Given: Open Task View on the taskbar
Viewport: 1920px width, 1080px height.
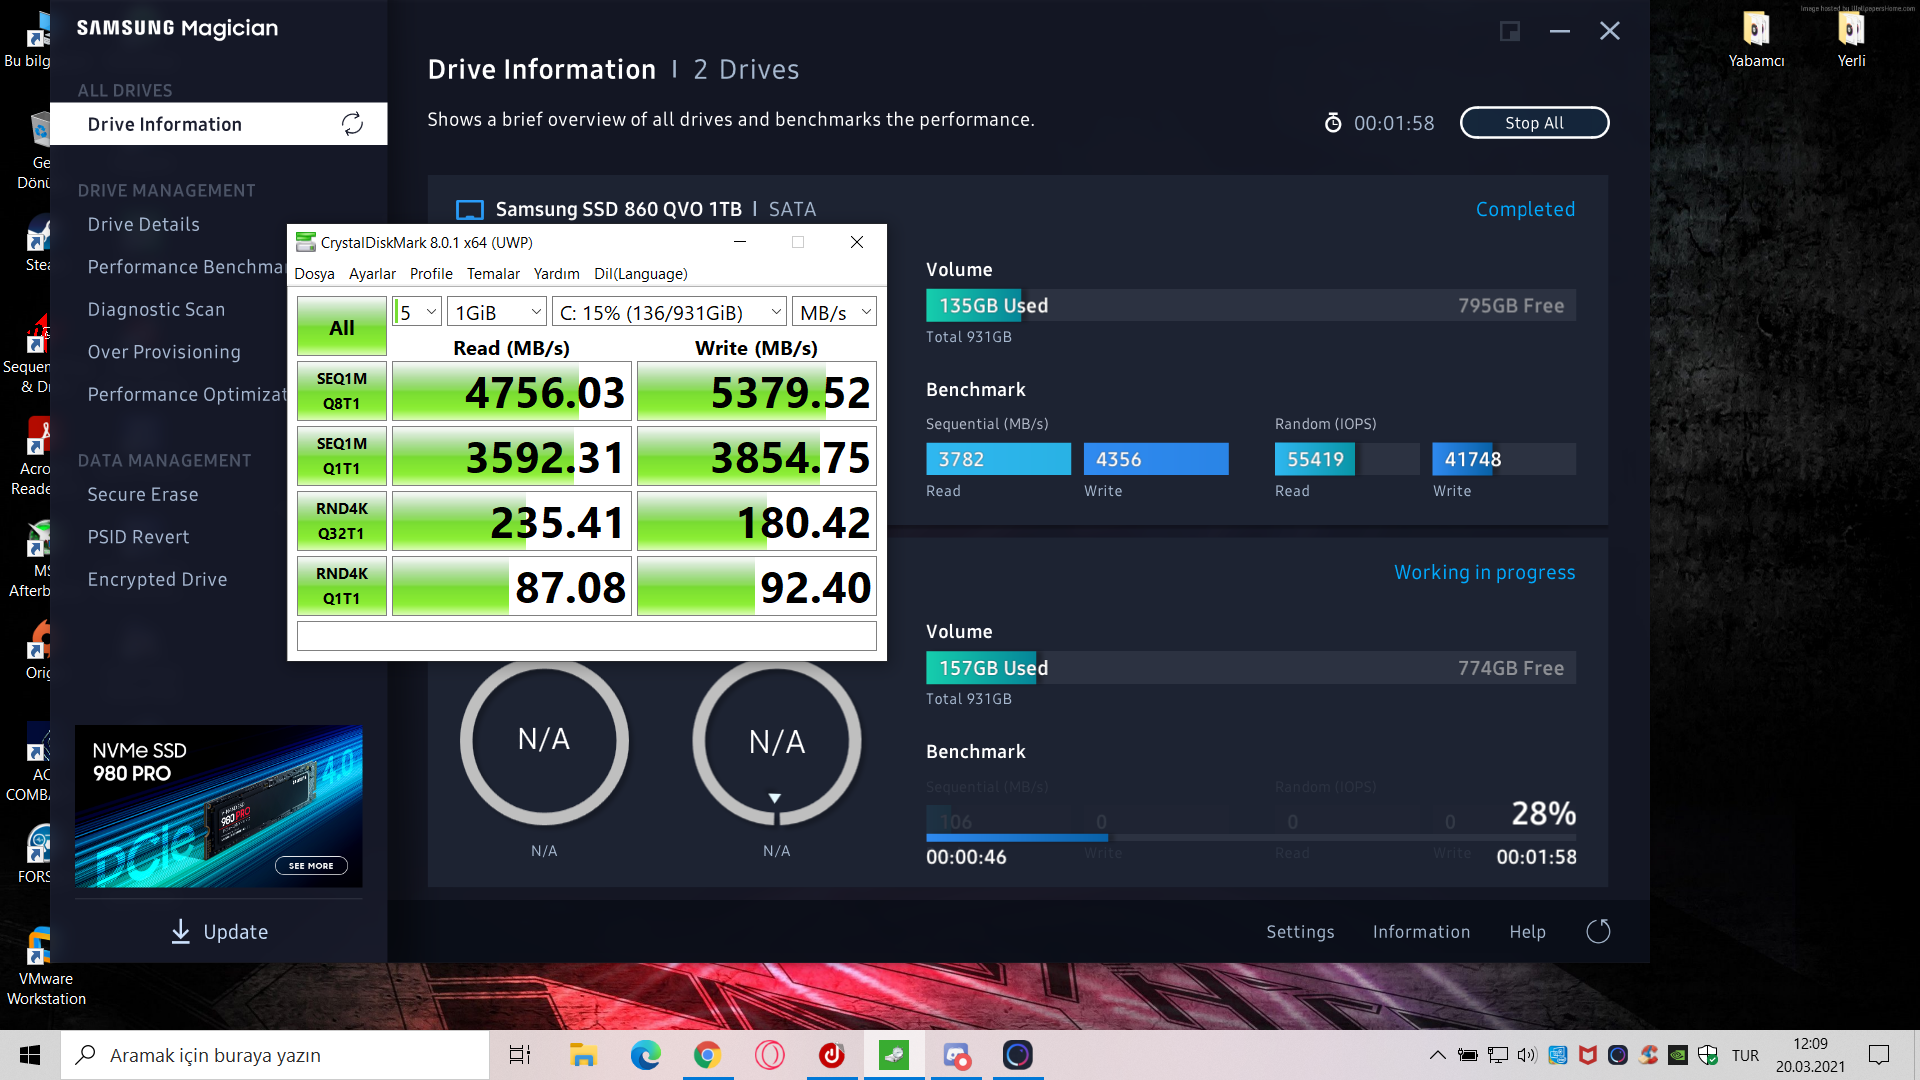Looking at the screenshot, I should (x=520, y=1055).
